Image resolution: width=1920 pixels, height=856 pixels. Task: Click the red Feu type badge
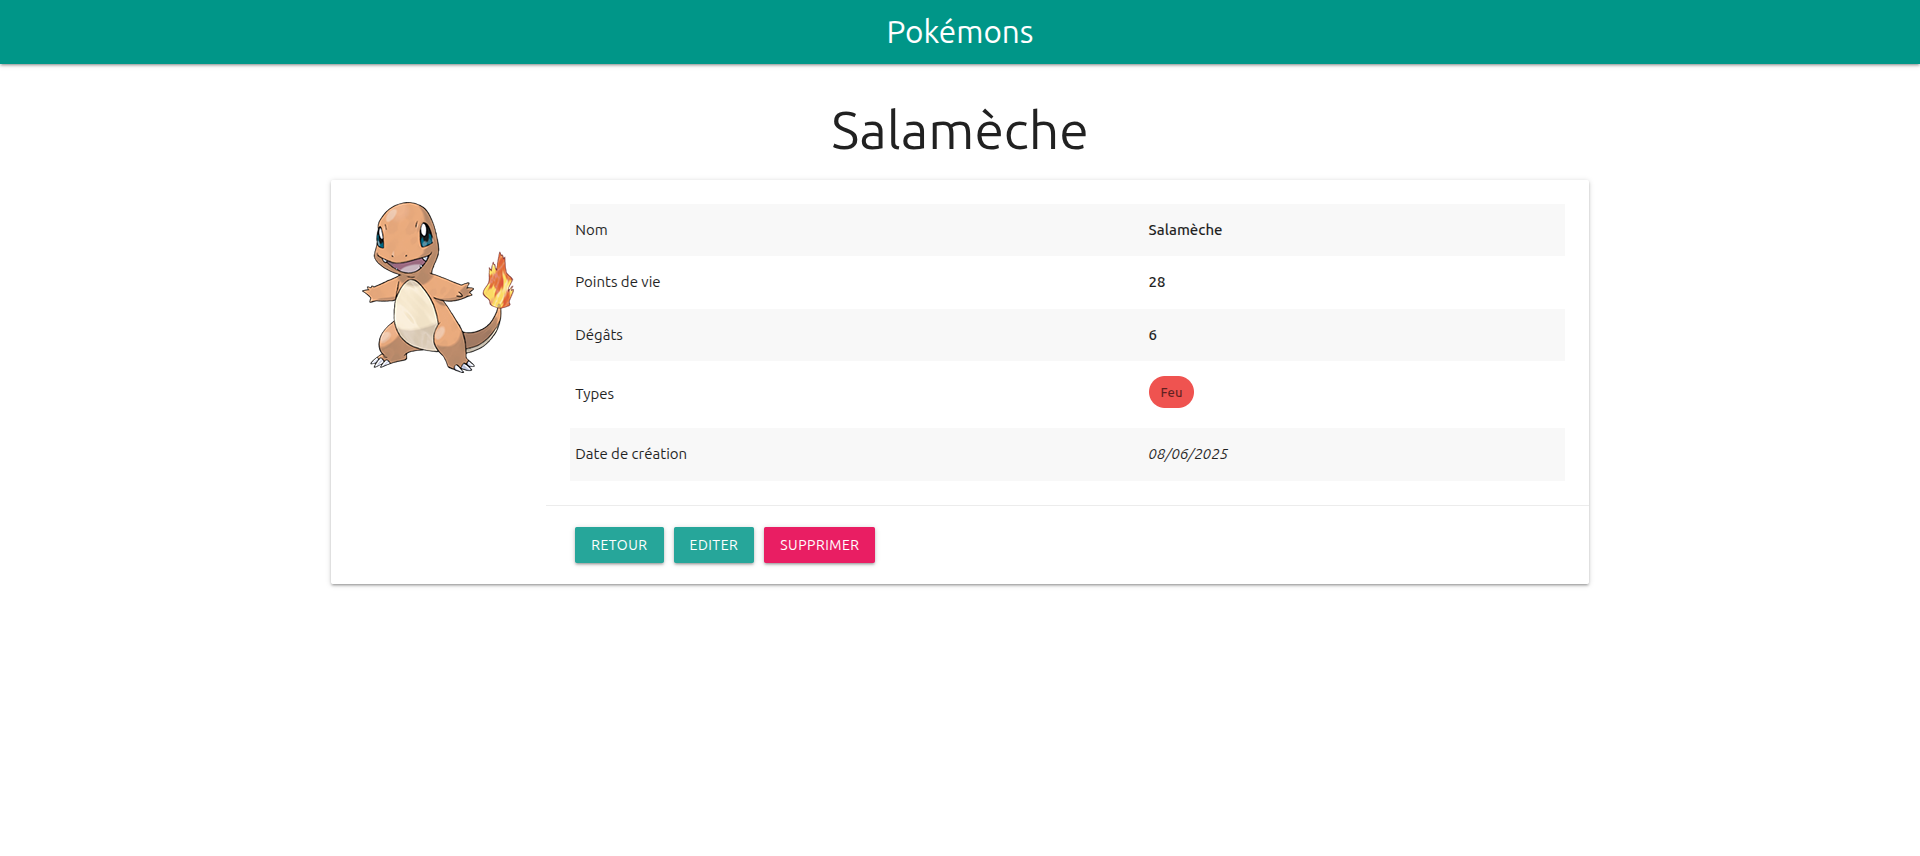point(1171,392)
